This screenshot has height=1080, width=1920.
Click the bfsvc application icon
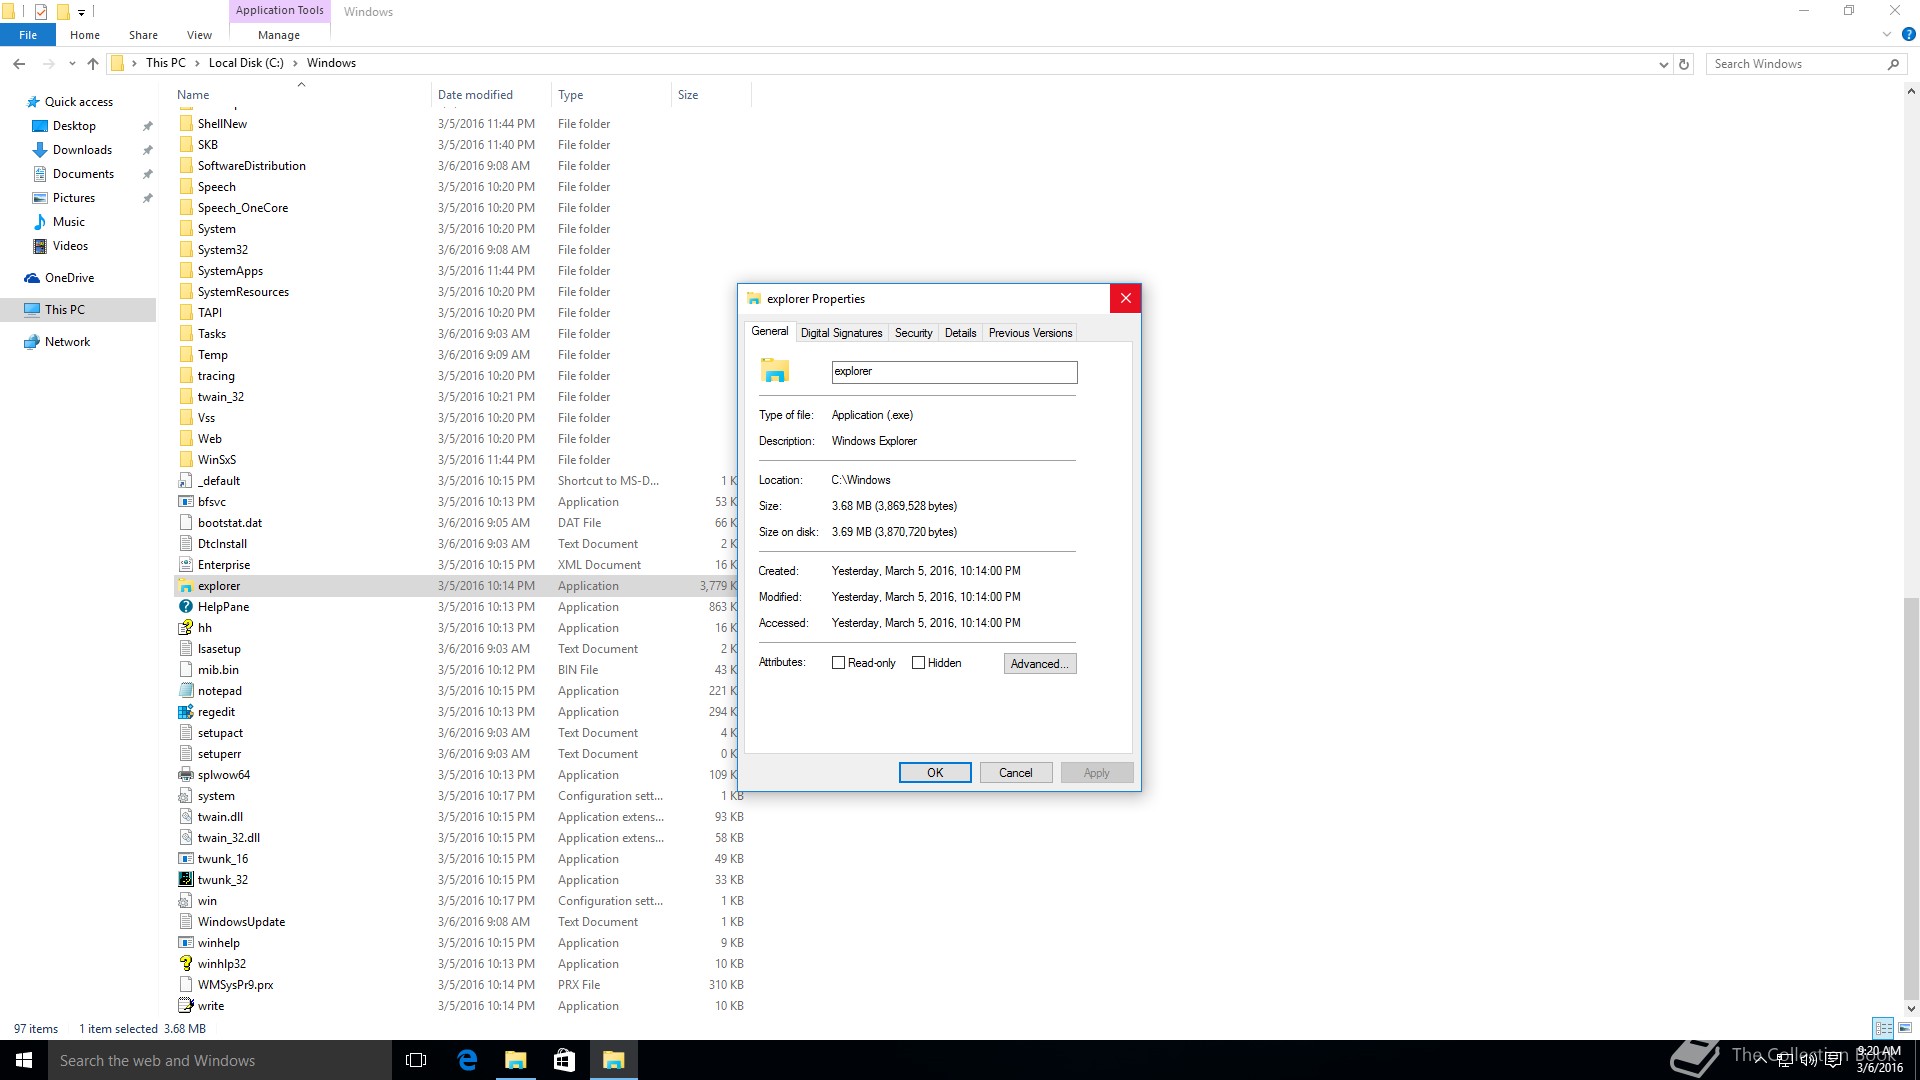(185, 502)
